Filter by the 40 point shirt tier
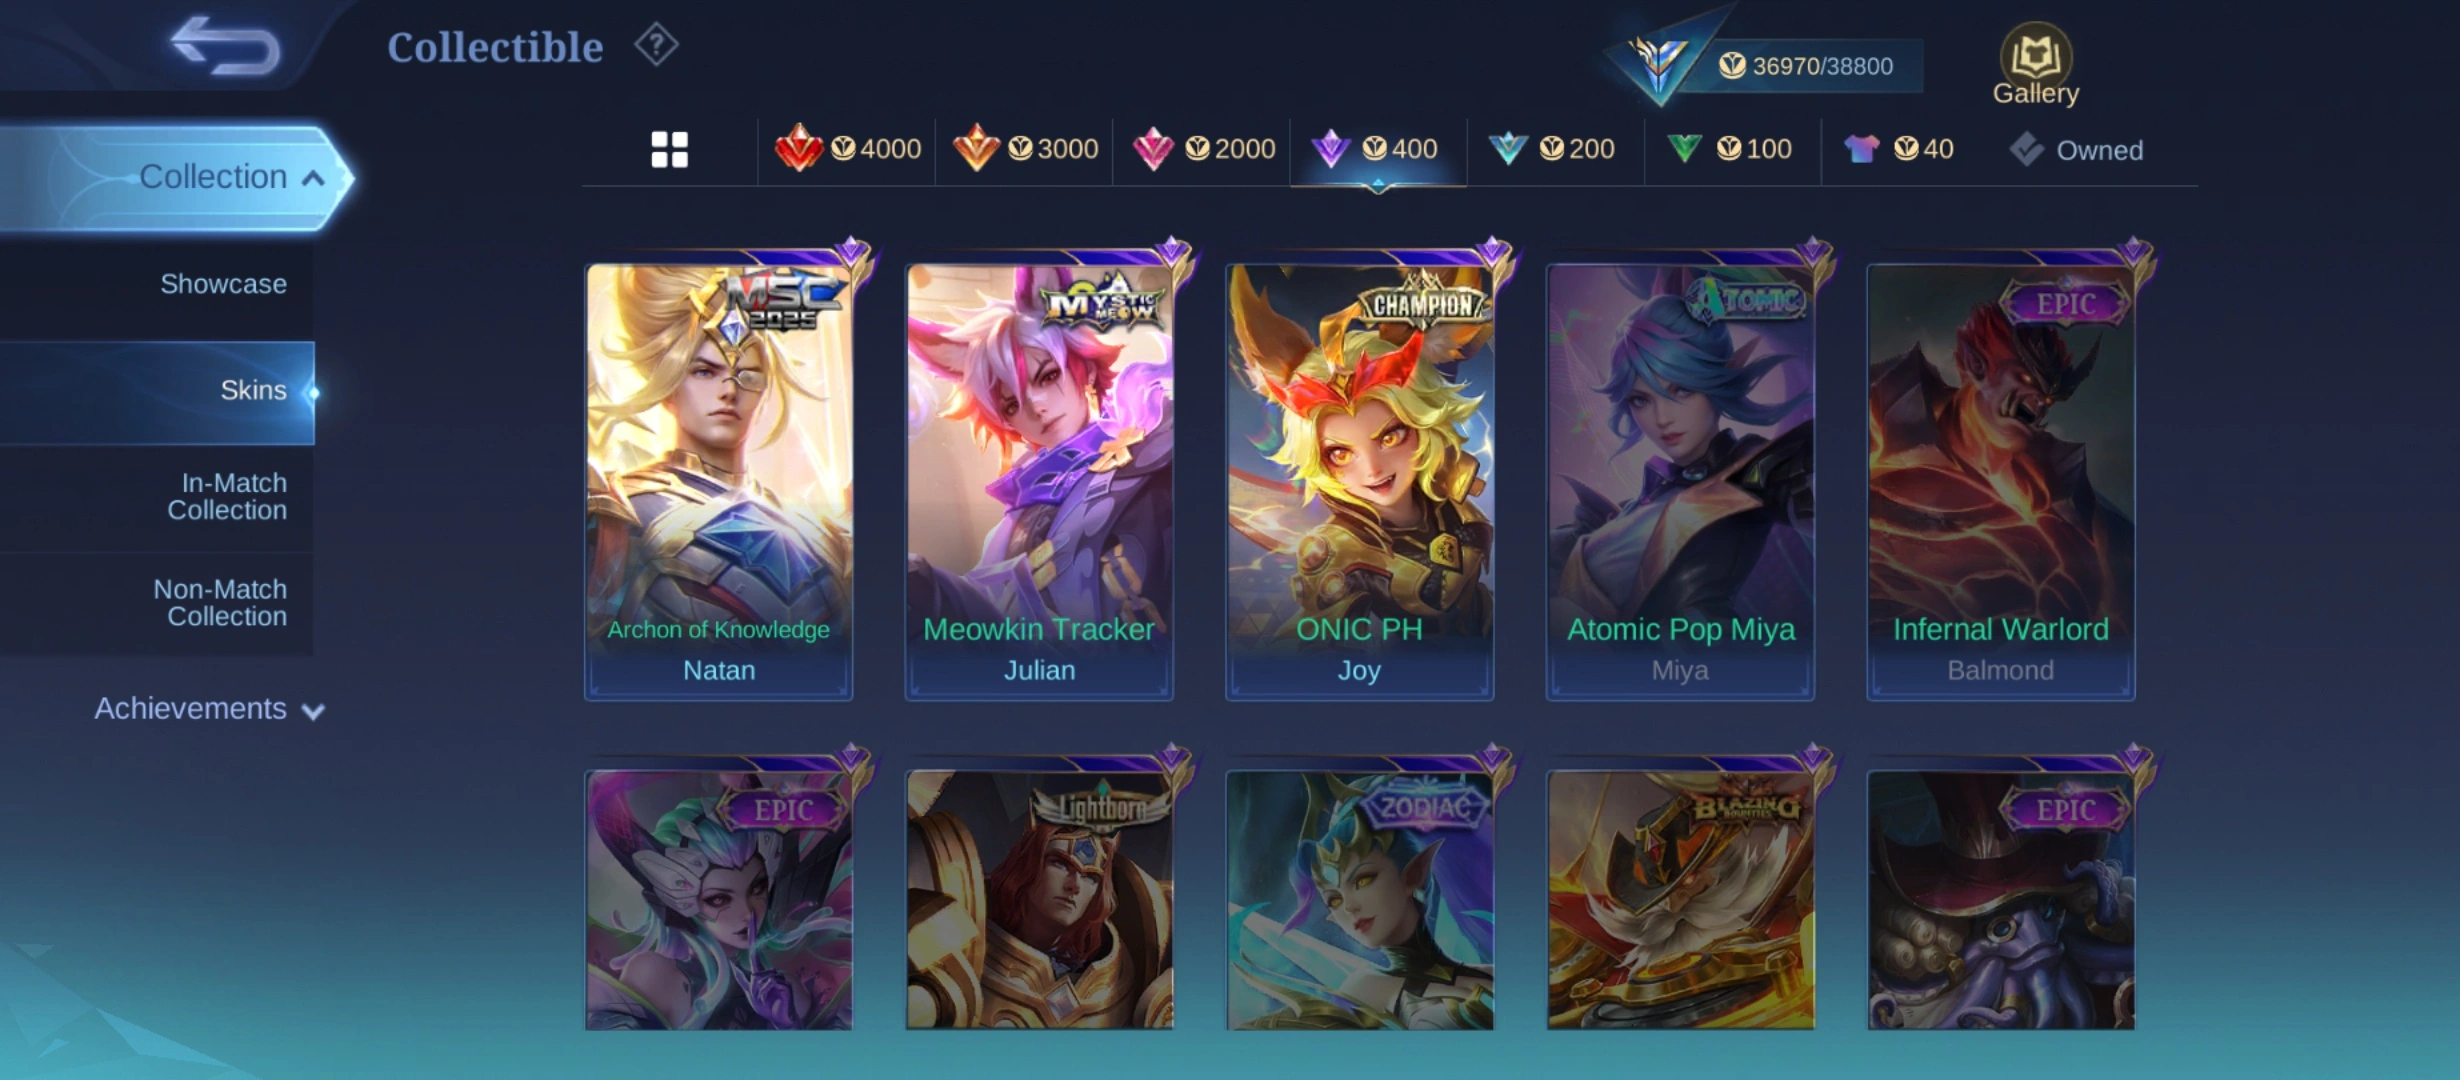The image size is (2460, 1080). point(1898,149)
